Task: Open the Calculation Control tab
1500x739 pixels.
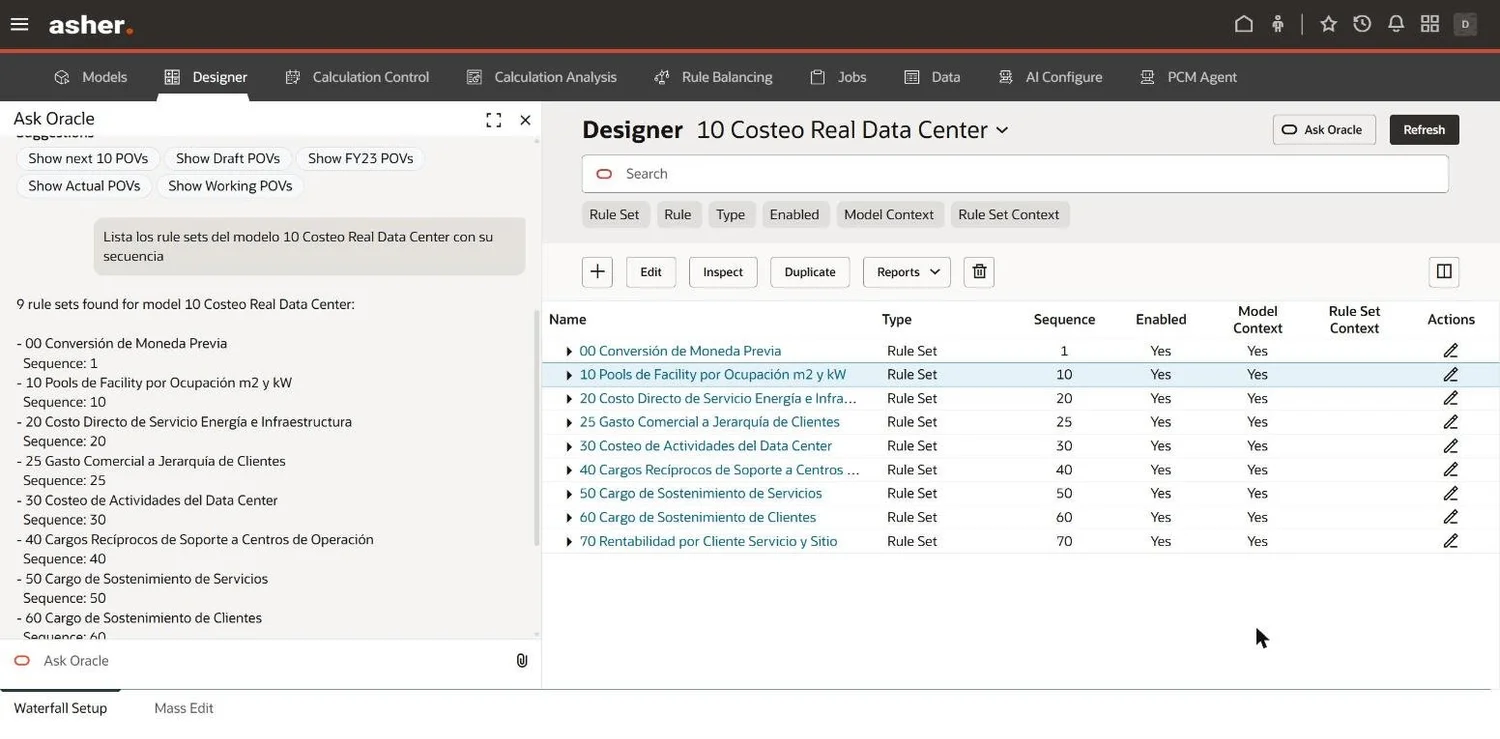Action: (357, 77)
